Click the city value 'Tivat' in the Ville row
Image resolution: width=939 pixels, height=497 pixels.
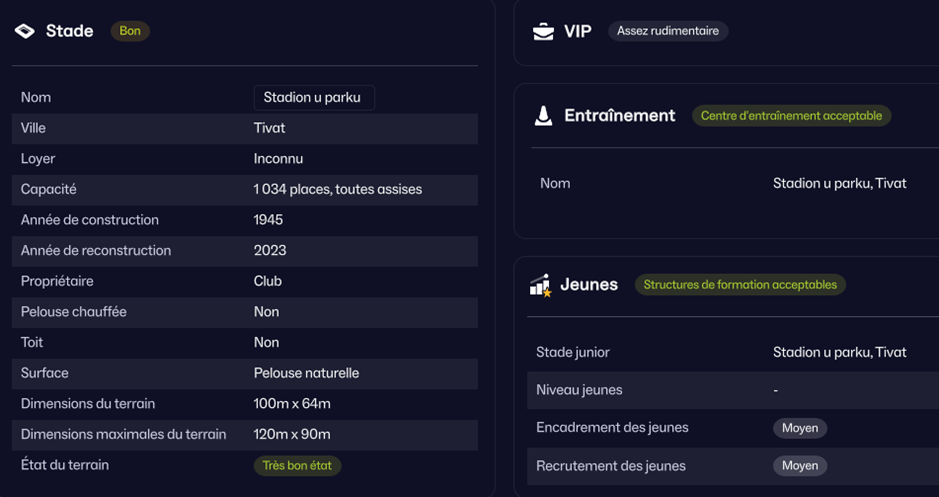point(269,128)
